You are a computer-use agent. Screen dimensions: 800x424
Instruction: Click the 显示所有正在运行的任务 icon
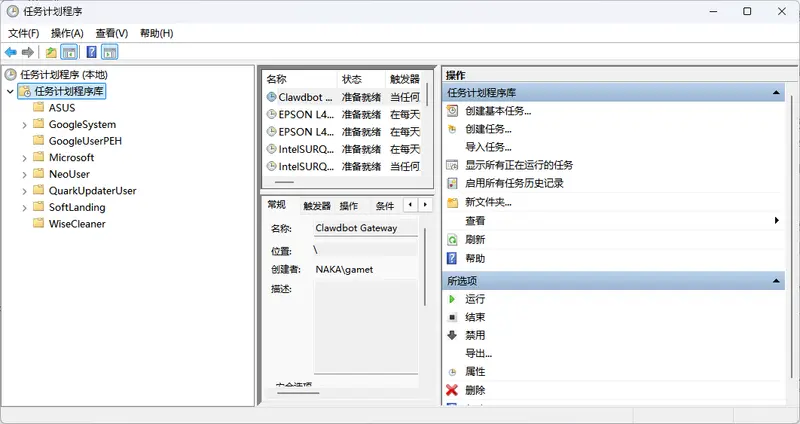pyautogui.click(x=452, y=165)
